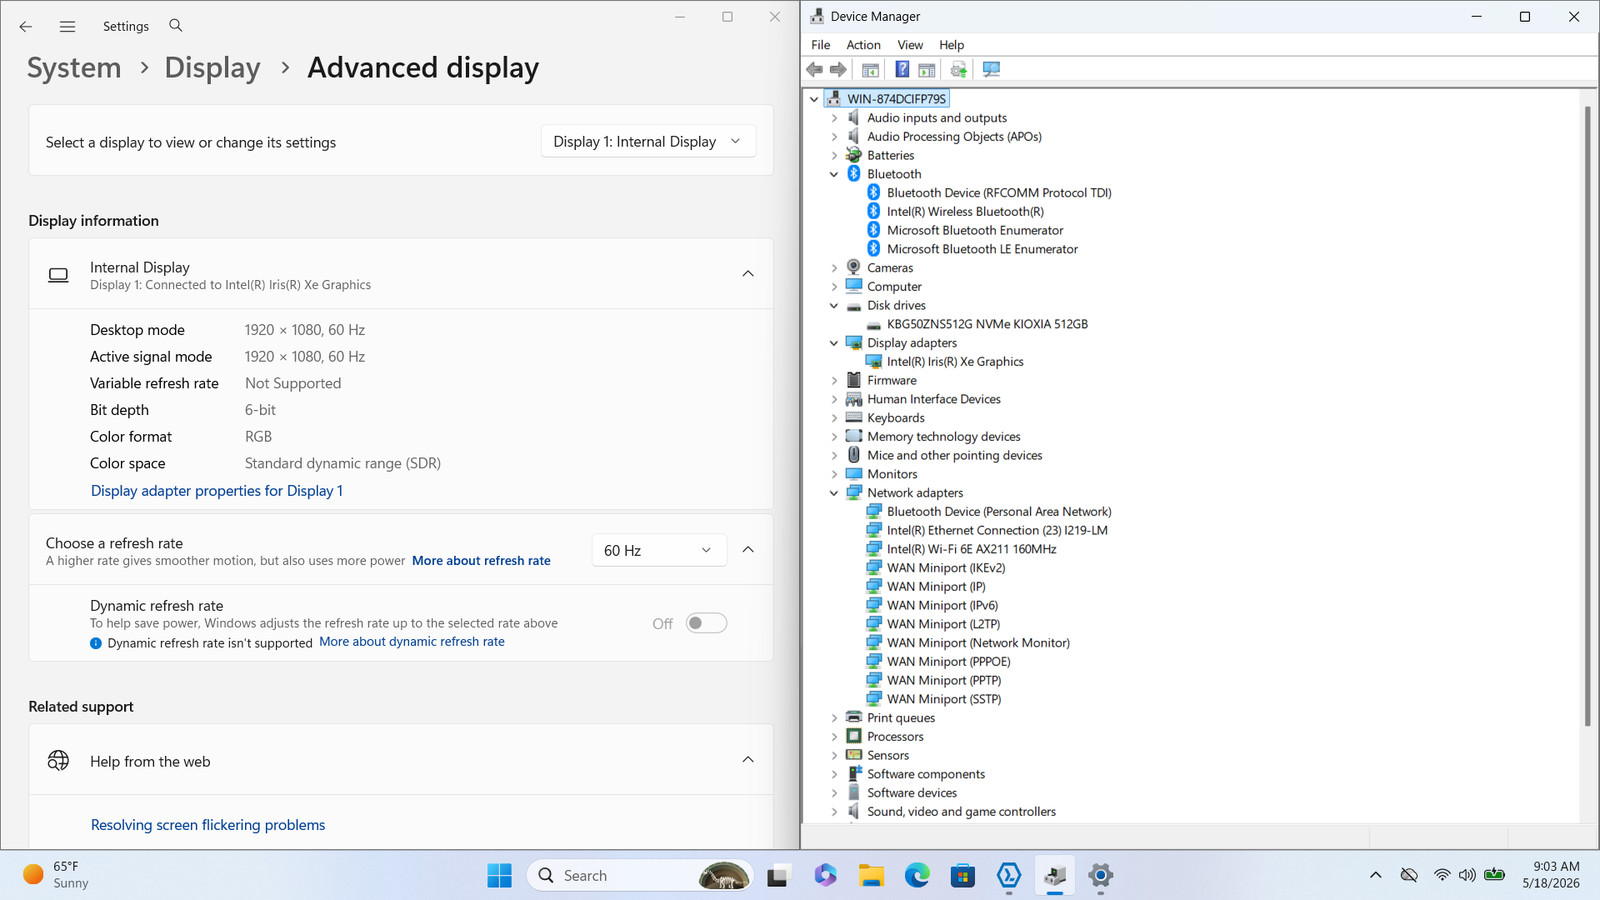Click Settings gear icon on taskbar
The height and width of the screenshot is (900, 1600).
[1101, 876]
